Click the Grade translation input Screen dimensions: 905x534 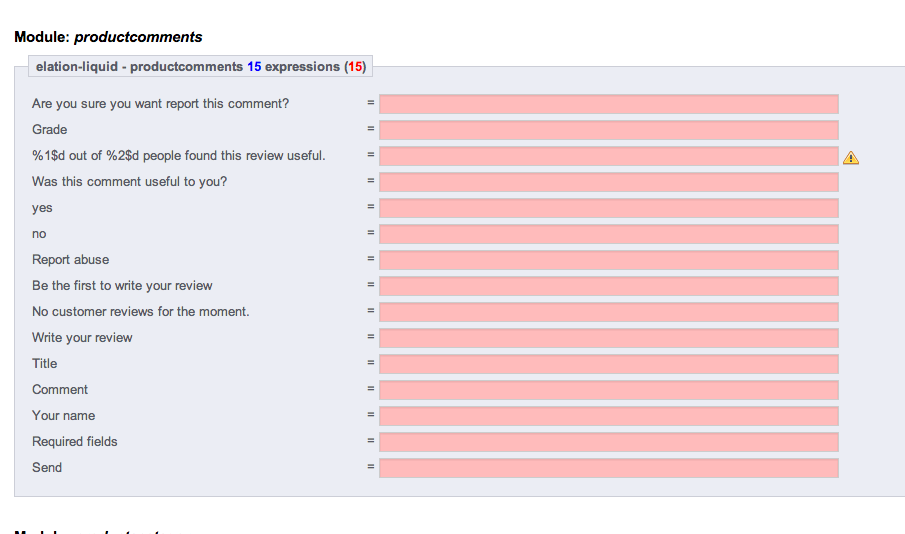coord(608,130)
